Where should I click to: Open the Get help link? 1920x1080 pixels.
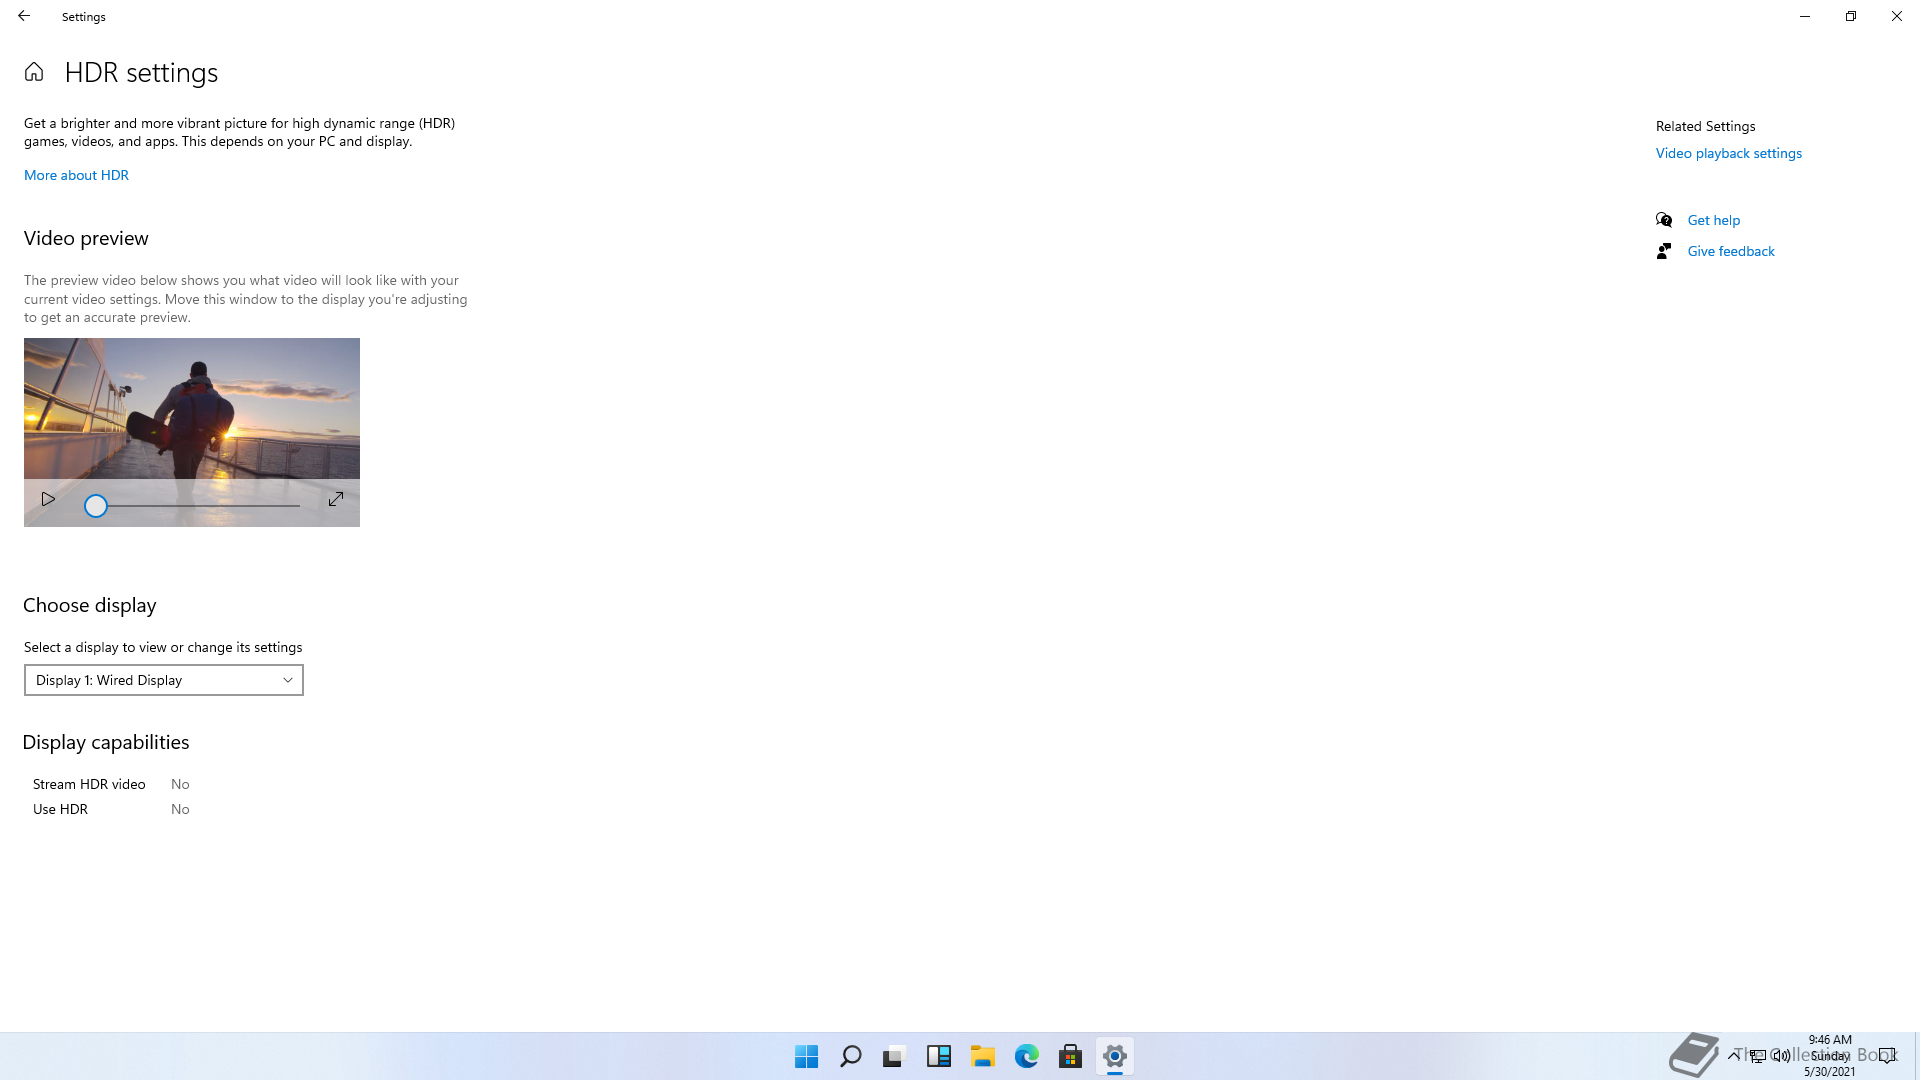point(1714,220)
